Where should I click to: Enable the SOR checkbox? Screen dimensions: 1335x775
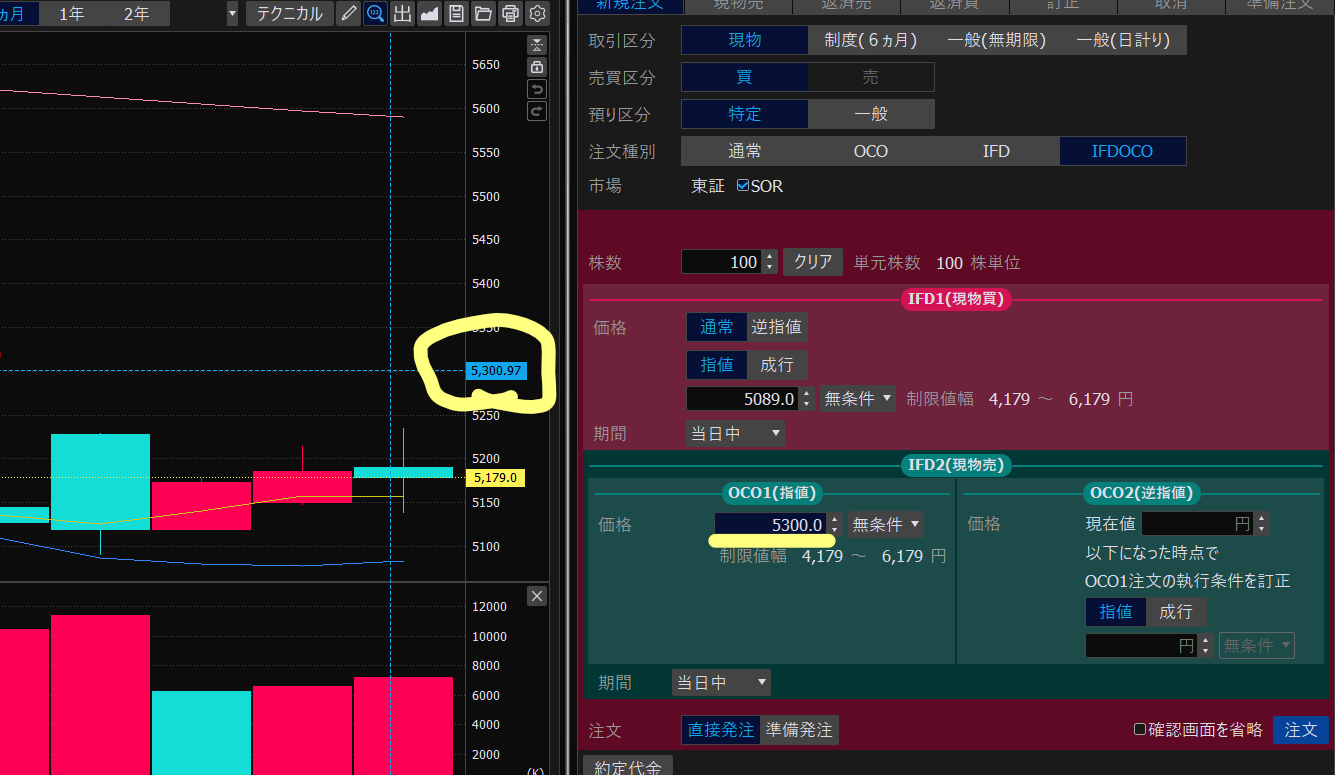pyautogui.click(x=742, y=185)
